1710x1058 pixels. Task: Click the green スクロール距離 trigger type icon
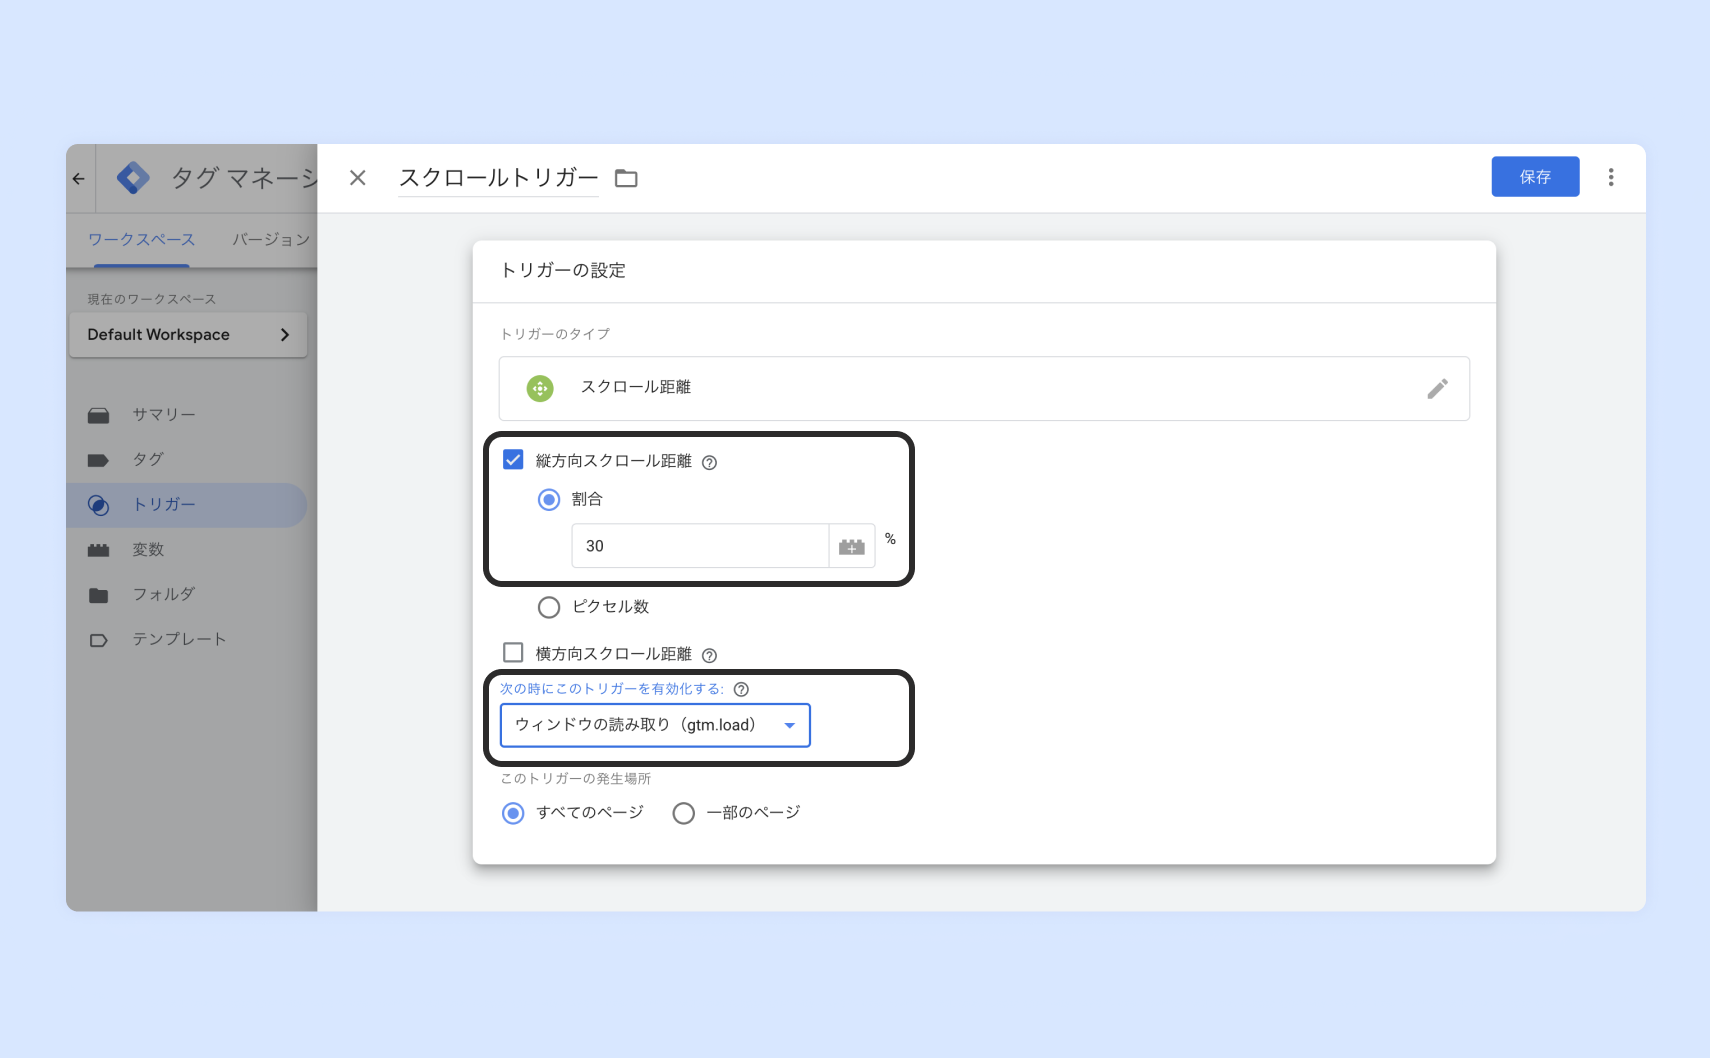(x=540, y=388)
